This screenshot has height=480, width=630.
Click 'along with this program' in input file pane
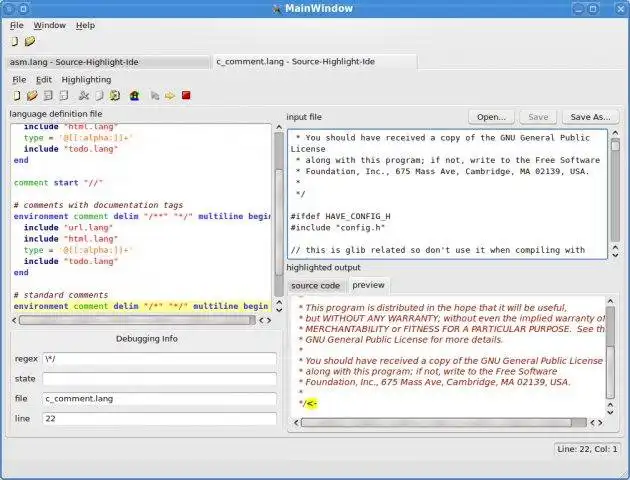coord(448,160)
